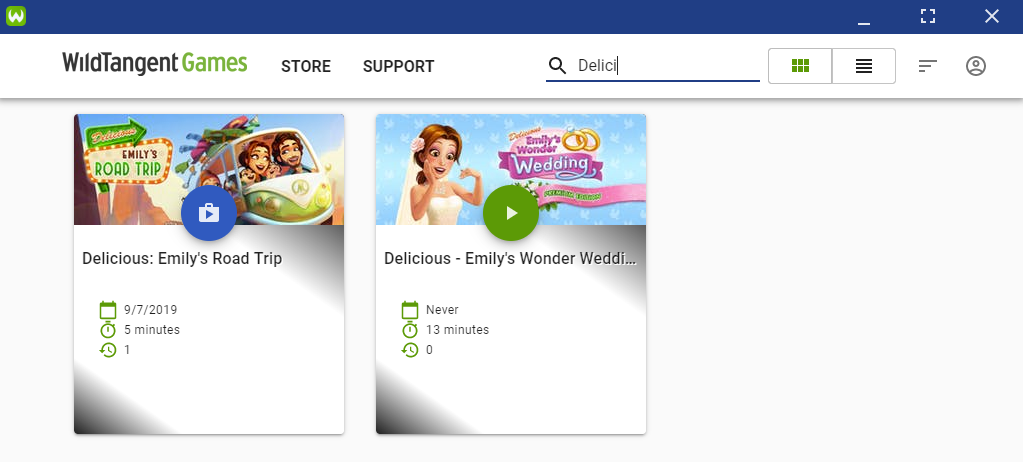Viewport: 1023px width, 462px height.
Task: Open the user account icon
Action: pos(975,66)
